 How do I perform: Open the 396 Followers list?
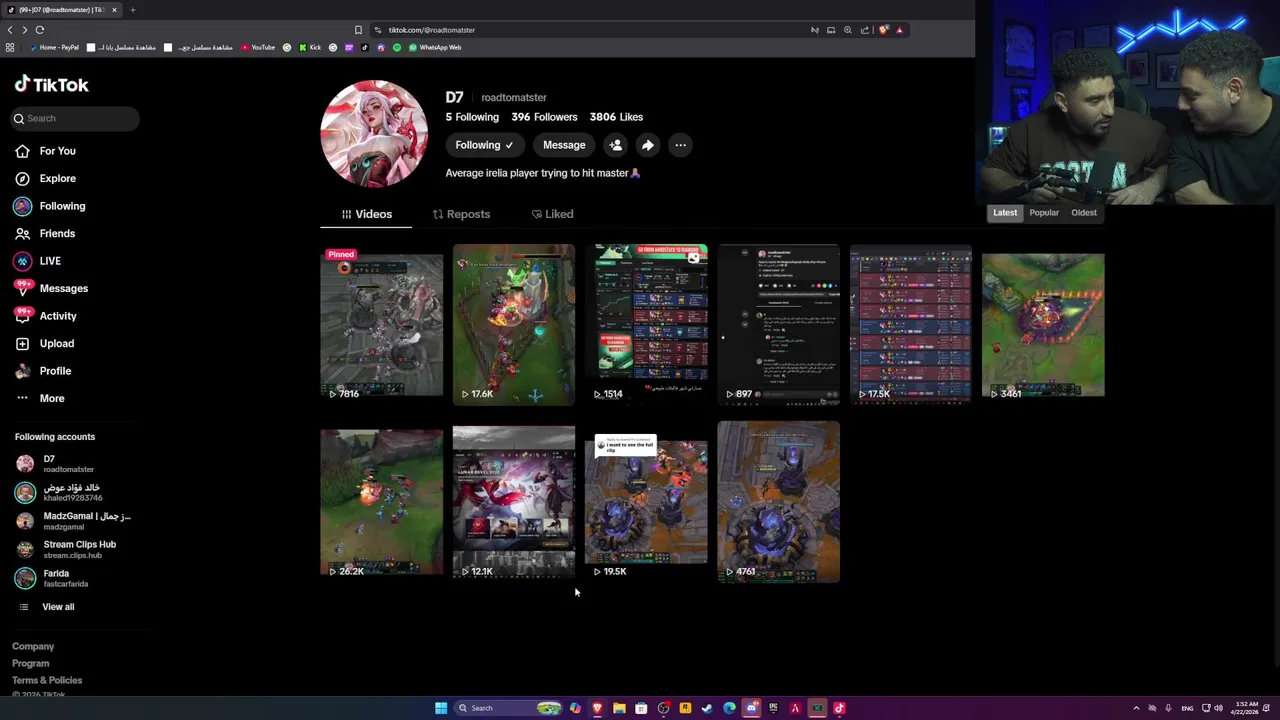[544, 117]
